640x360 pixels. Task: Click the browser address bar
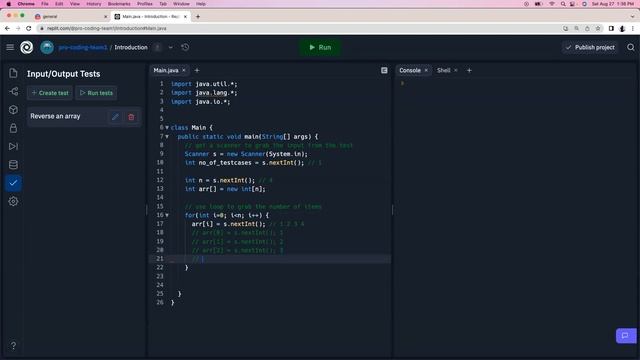(302, 28)
